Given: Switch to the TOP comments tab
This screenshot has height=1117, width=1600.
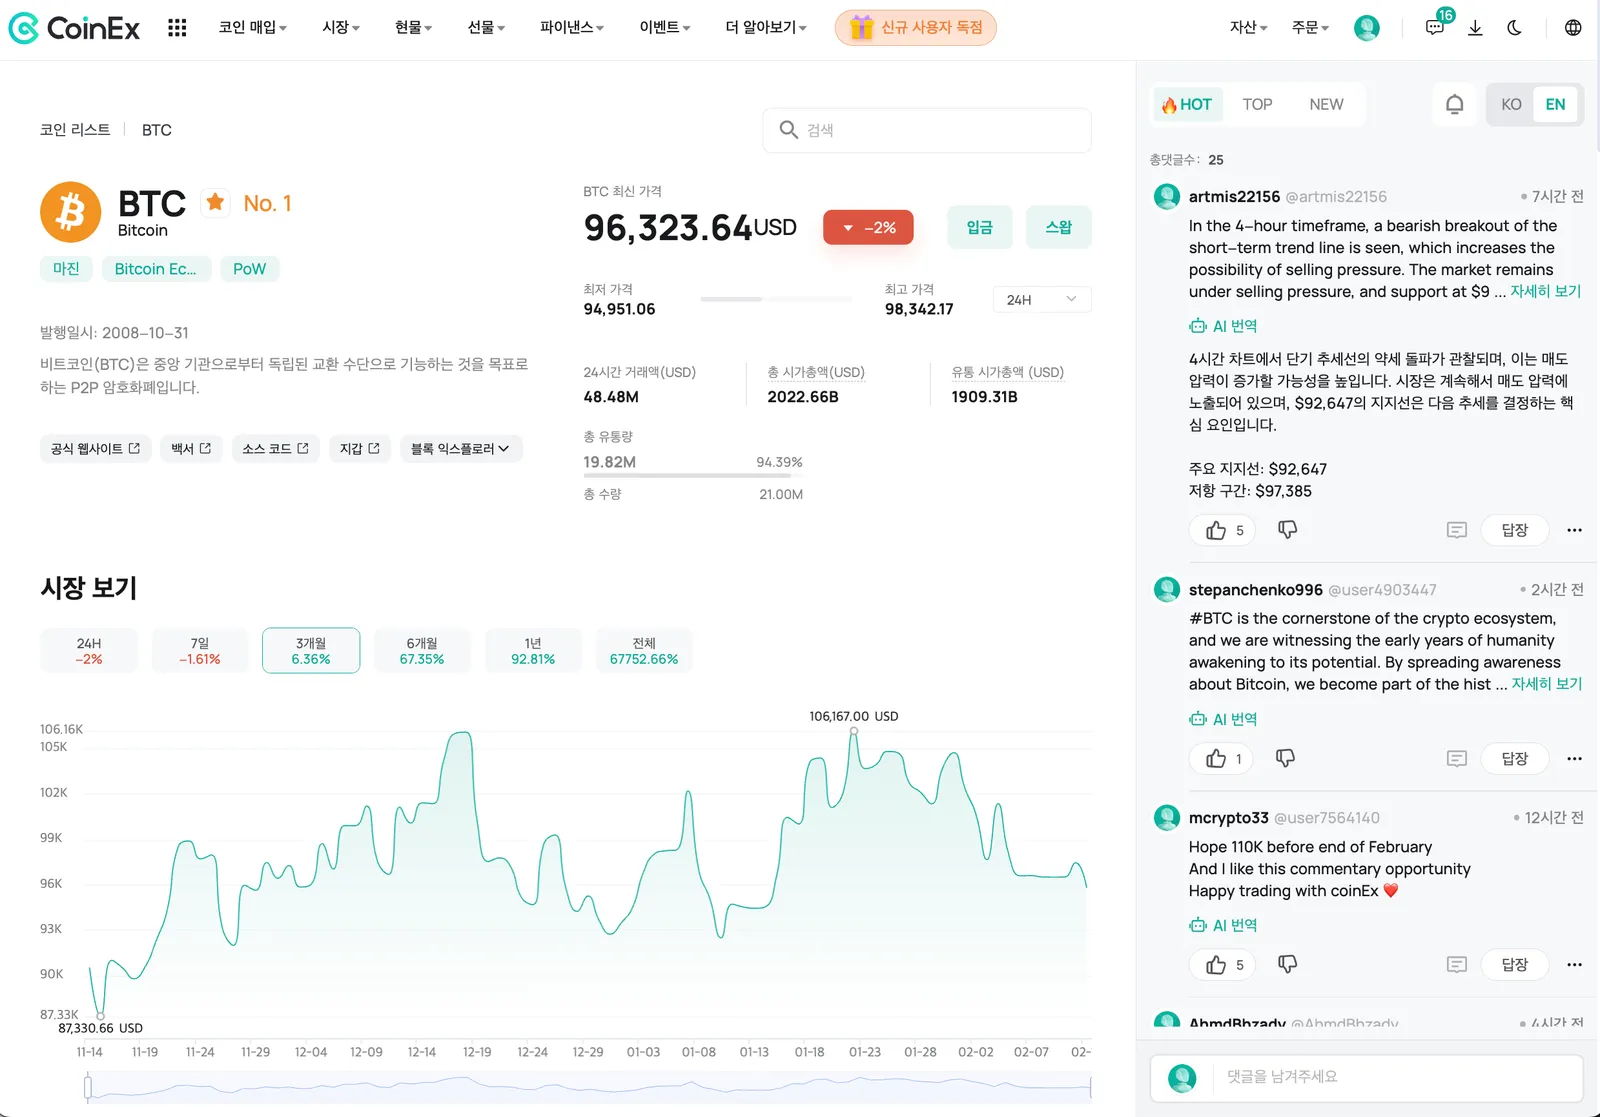Looking at the screenshot, I should pyautogui.click(x=1257, y=104).
